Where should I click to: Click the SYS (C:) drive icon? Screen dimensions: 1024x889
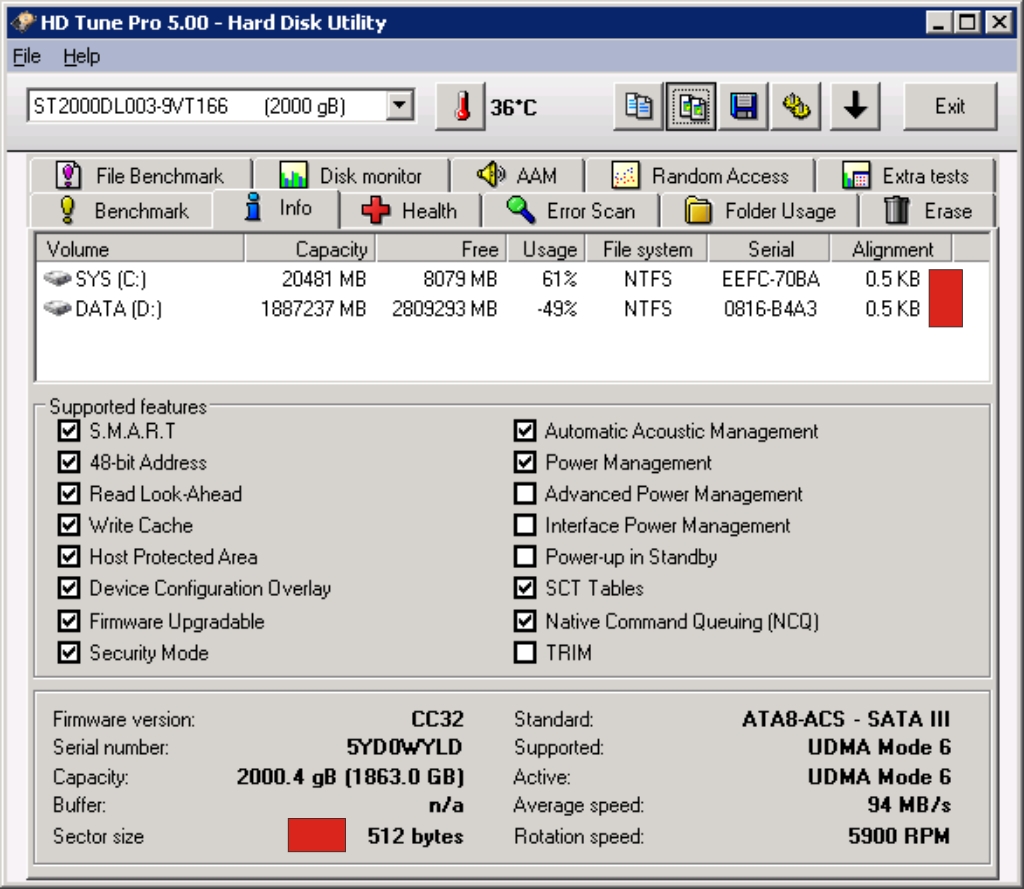point(57,279)
